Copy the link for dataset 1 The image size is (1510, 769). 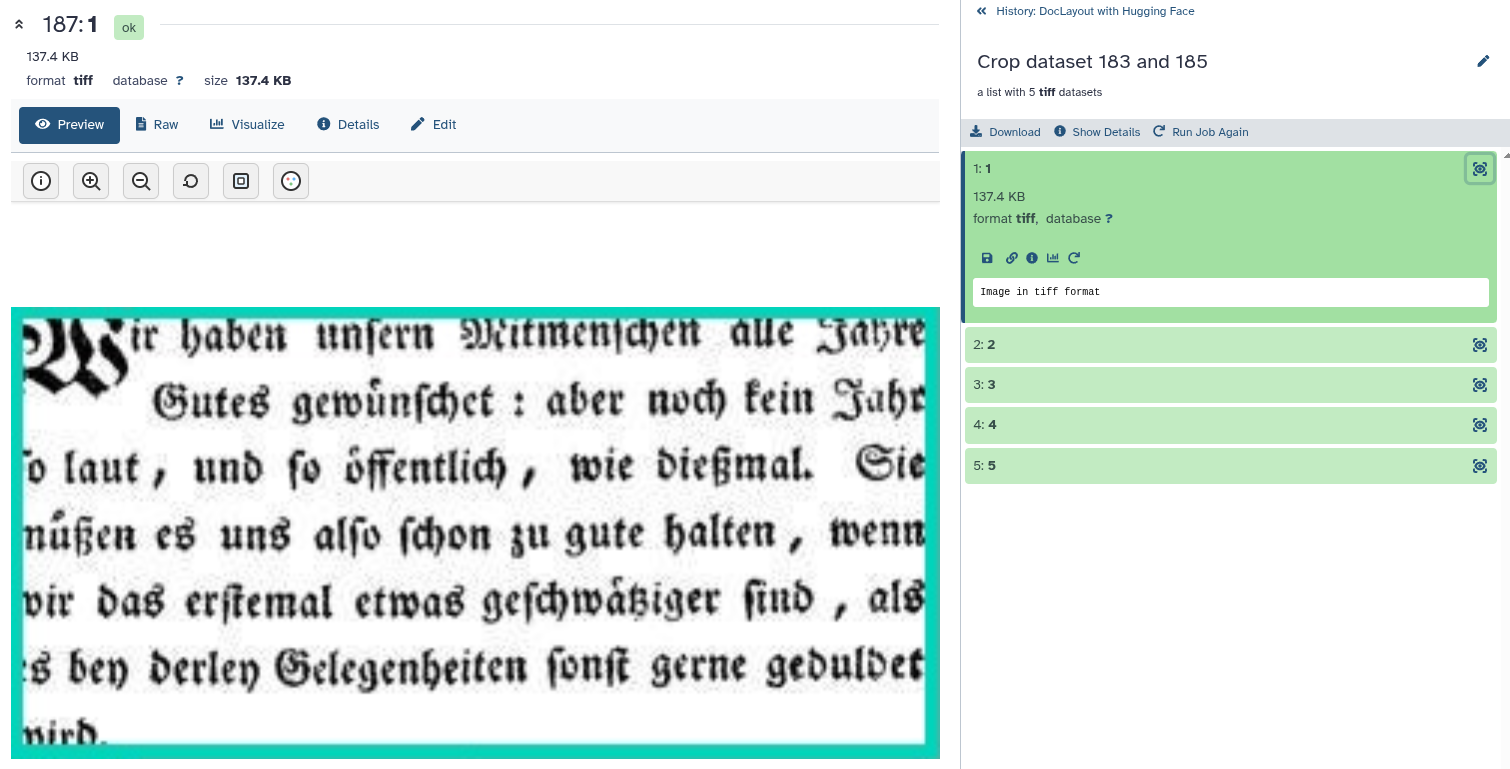(x=1011, y=257)
